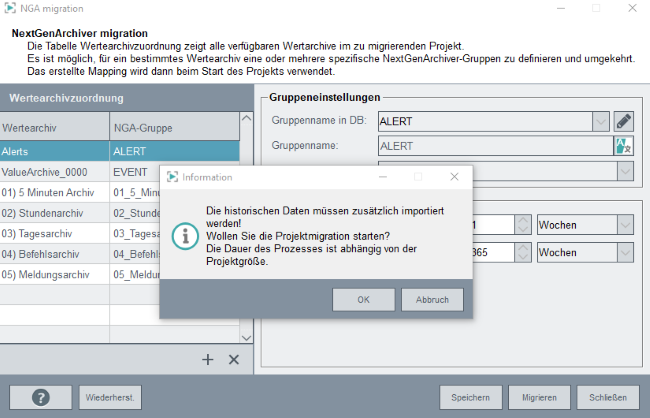Click the 365 value field
The image size is (650, 418).
[493, 253]
